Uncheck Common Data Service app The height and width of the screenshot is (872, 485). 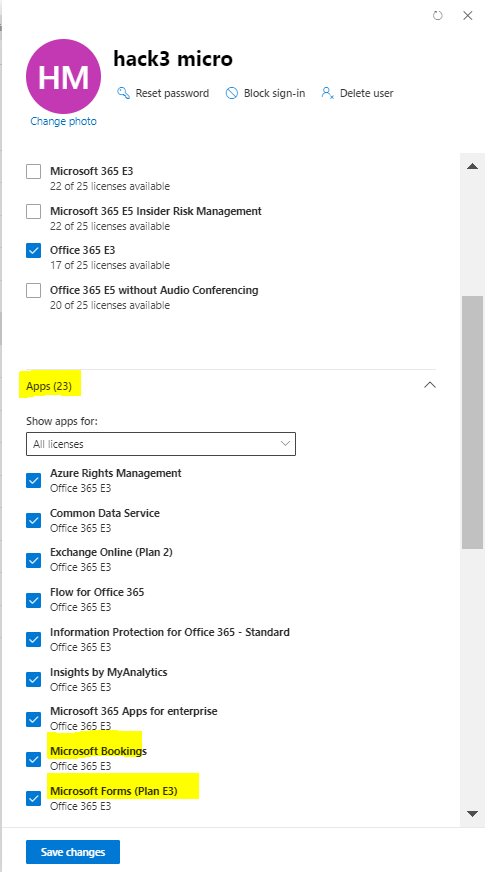[33, 520]
